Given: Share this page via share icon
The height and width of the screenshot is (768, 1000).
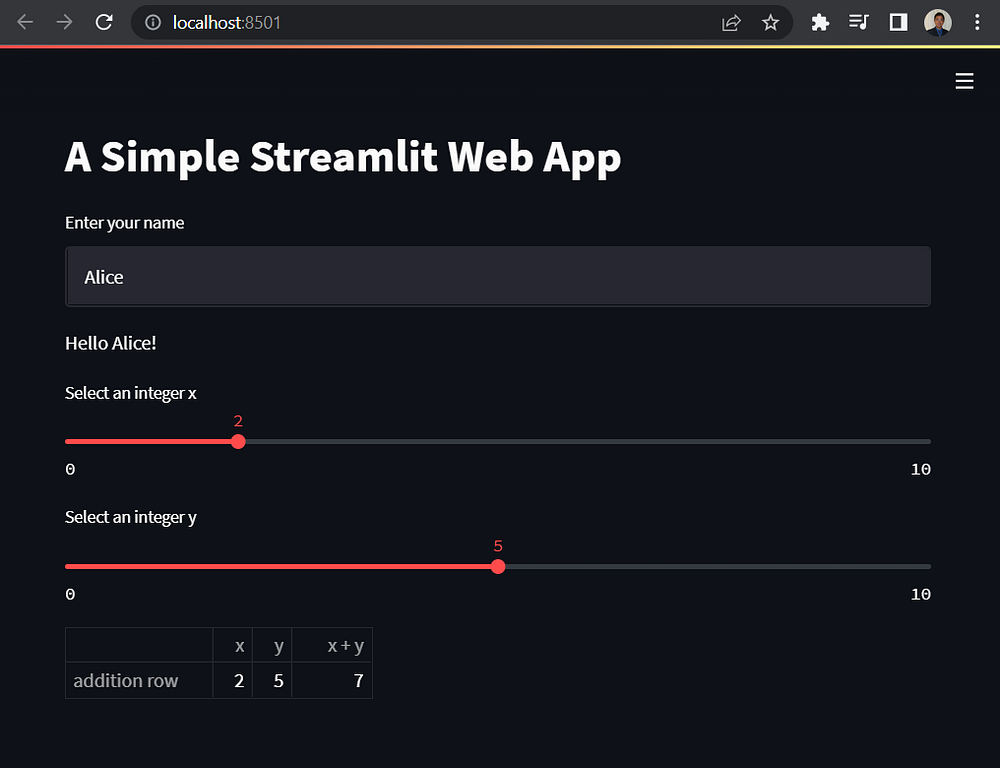Looking at the screenshot, I should pos(731,22).
